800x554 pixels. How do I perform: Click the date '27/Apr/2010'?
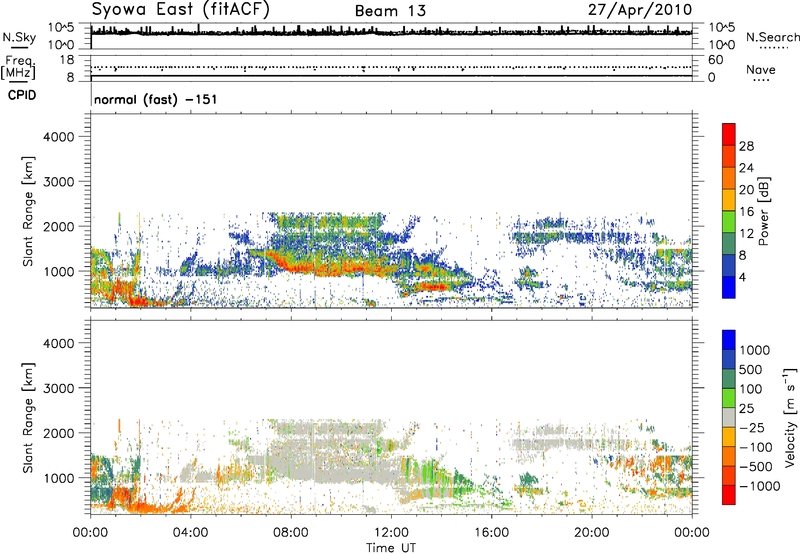coord(640,10)
